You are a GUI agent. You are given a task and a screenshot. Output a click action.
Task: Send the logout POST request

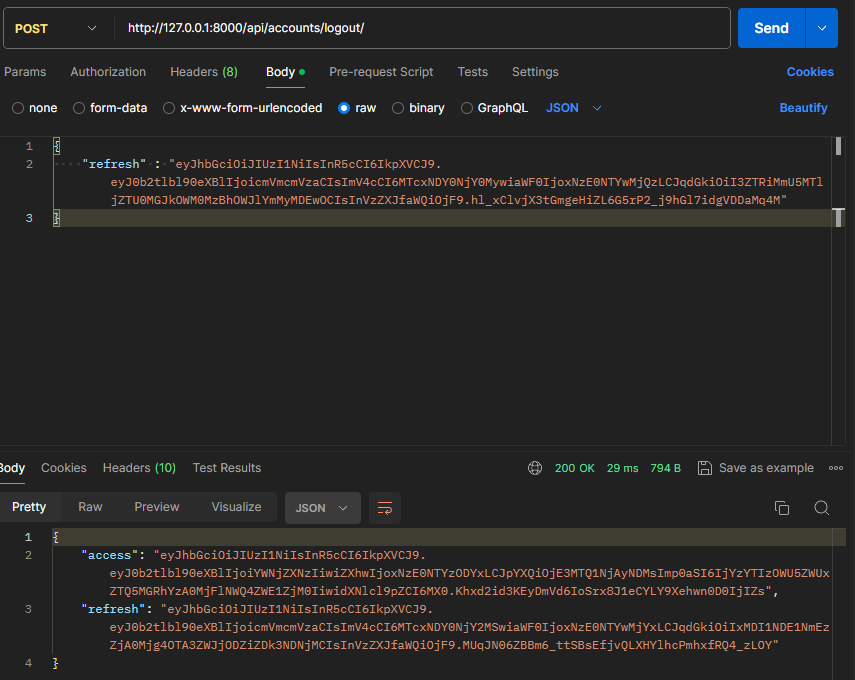(772, 28)
